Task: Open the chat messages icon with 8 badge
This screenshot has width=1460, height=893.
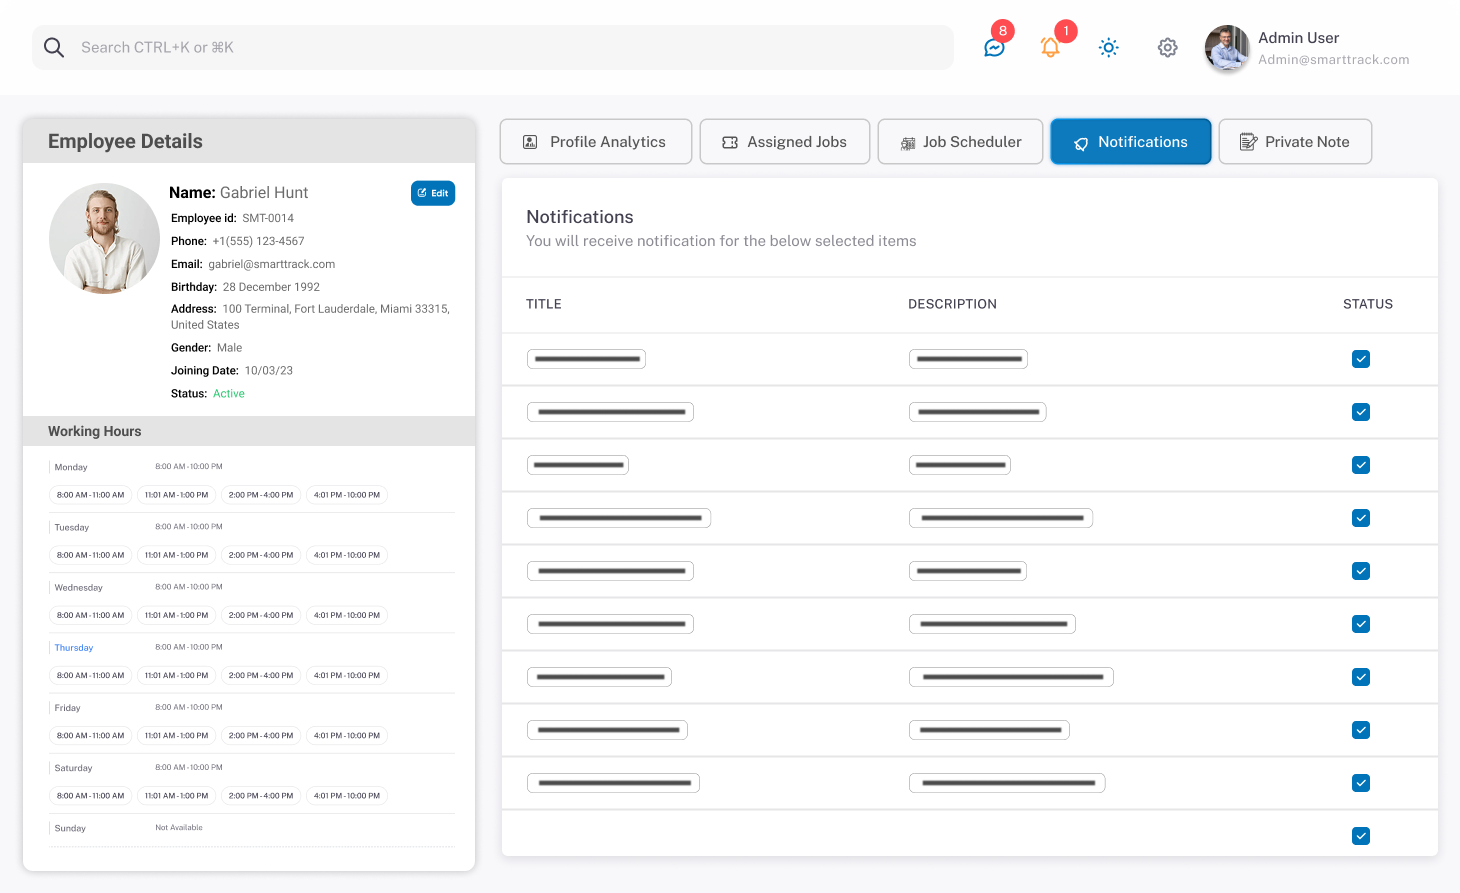Action: click(994, 47)
